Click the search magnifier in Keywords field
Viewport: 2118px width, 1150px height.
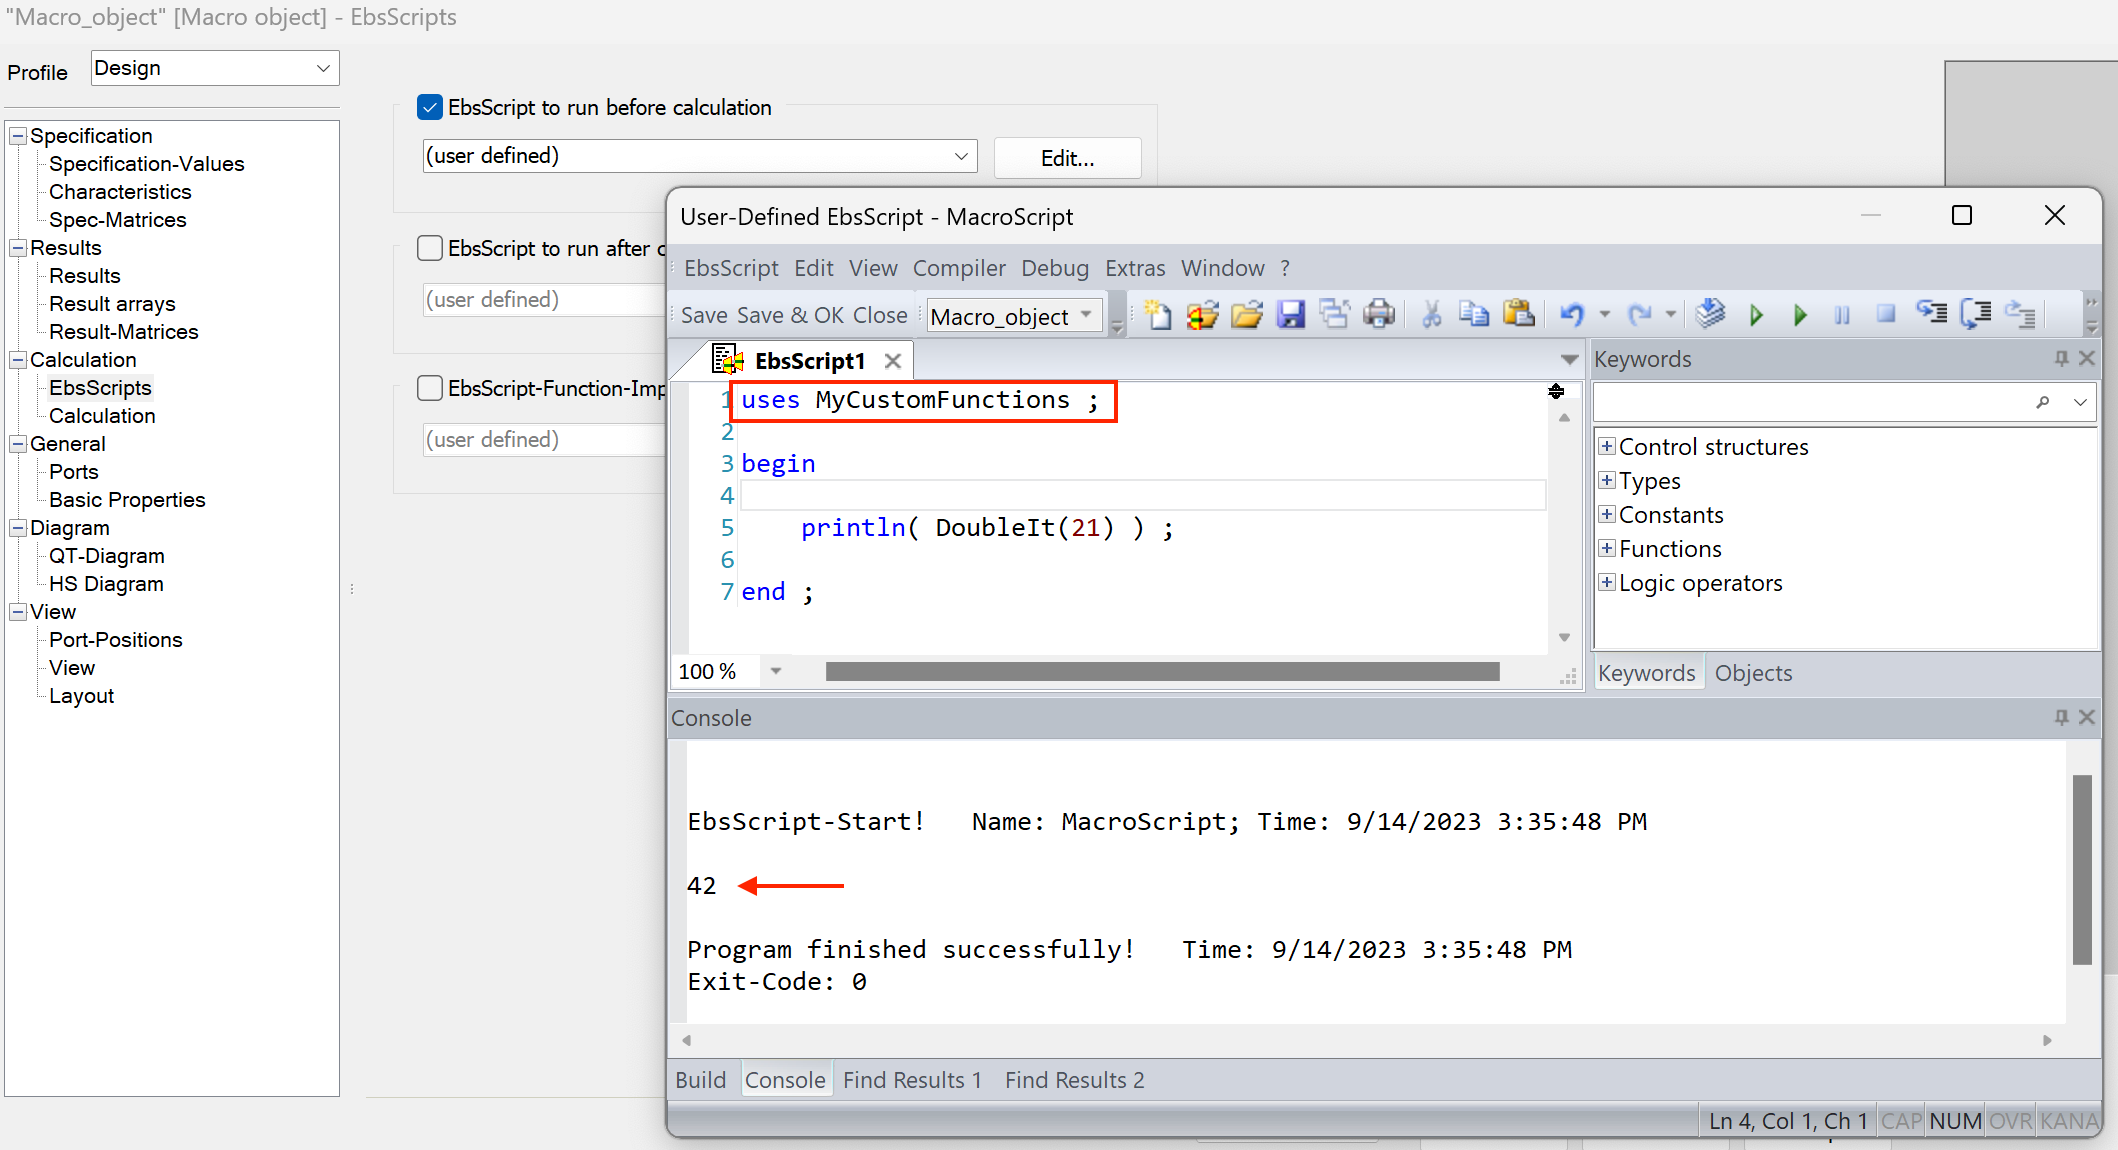(x=2043, y=402)
